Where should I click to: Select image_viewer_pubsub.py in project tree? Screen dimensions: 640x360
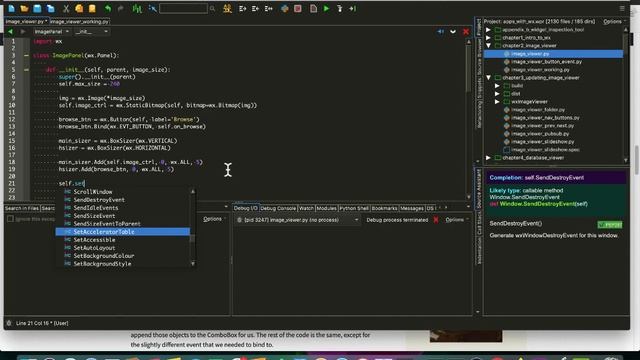540,133
